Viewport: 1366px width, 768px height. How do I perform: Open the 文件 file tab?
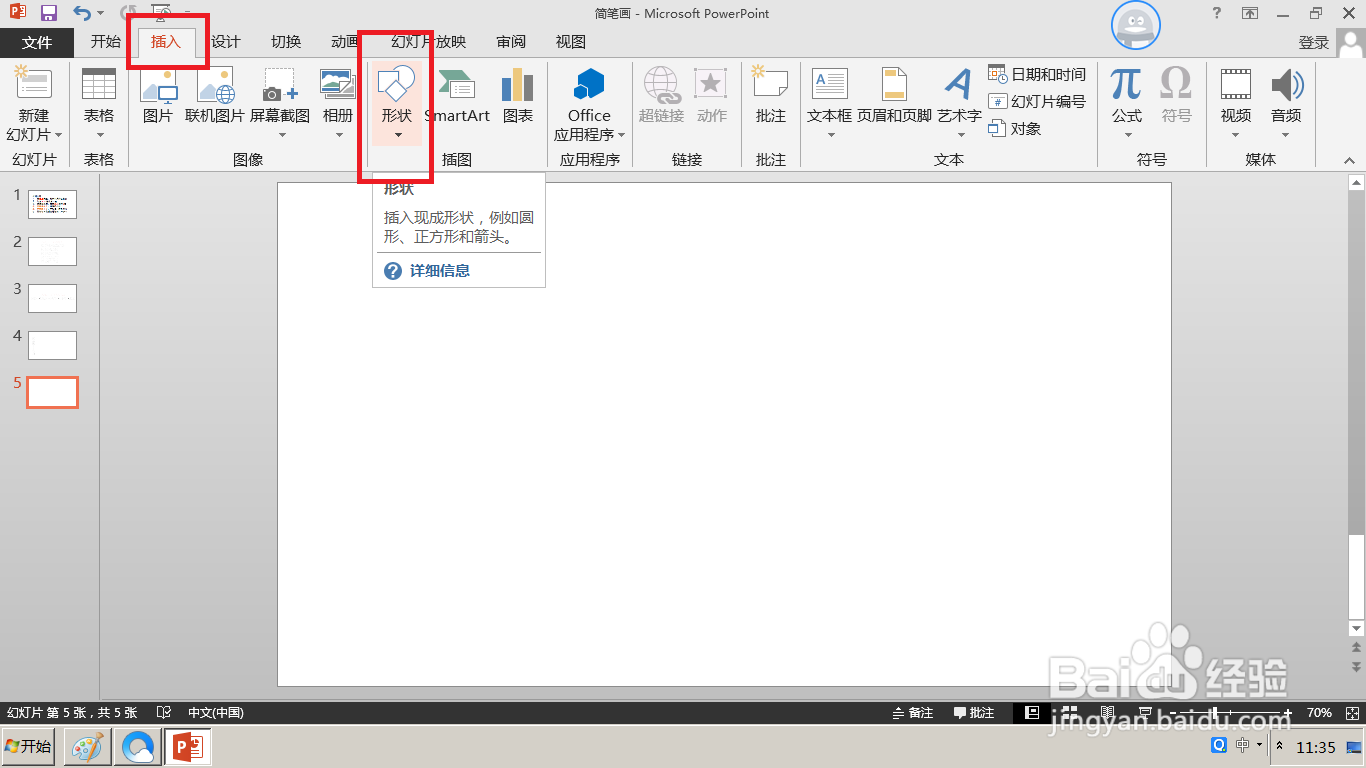click(x=37, y=42)
